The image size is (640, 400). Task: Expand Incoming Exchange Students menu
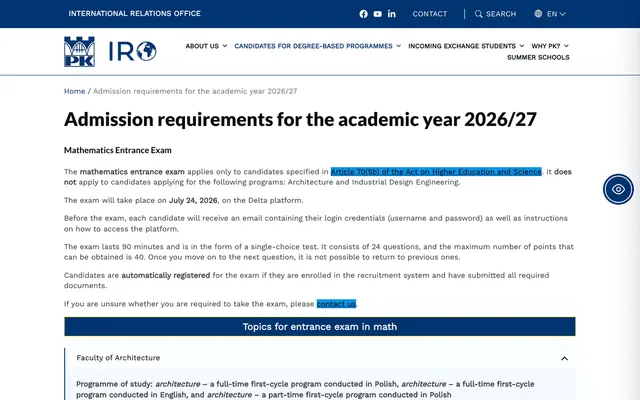click(x=466, y=46)
